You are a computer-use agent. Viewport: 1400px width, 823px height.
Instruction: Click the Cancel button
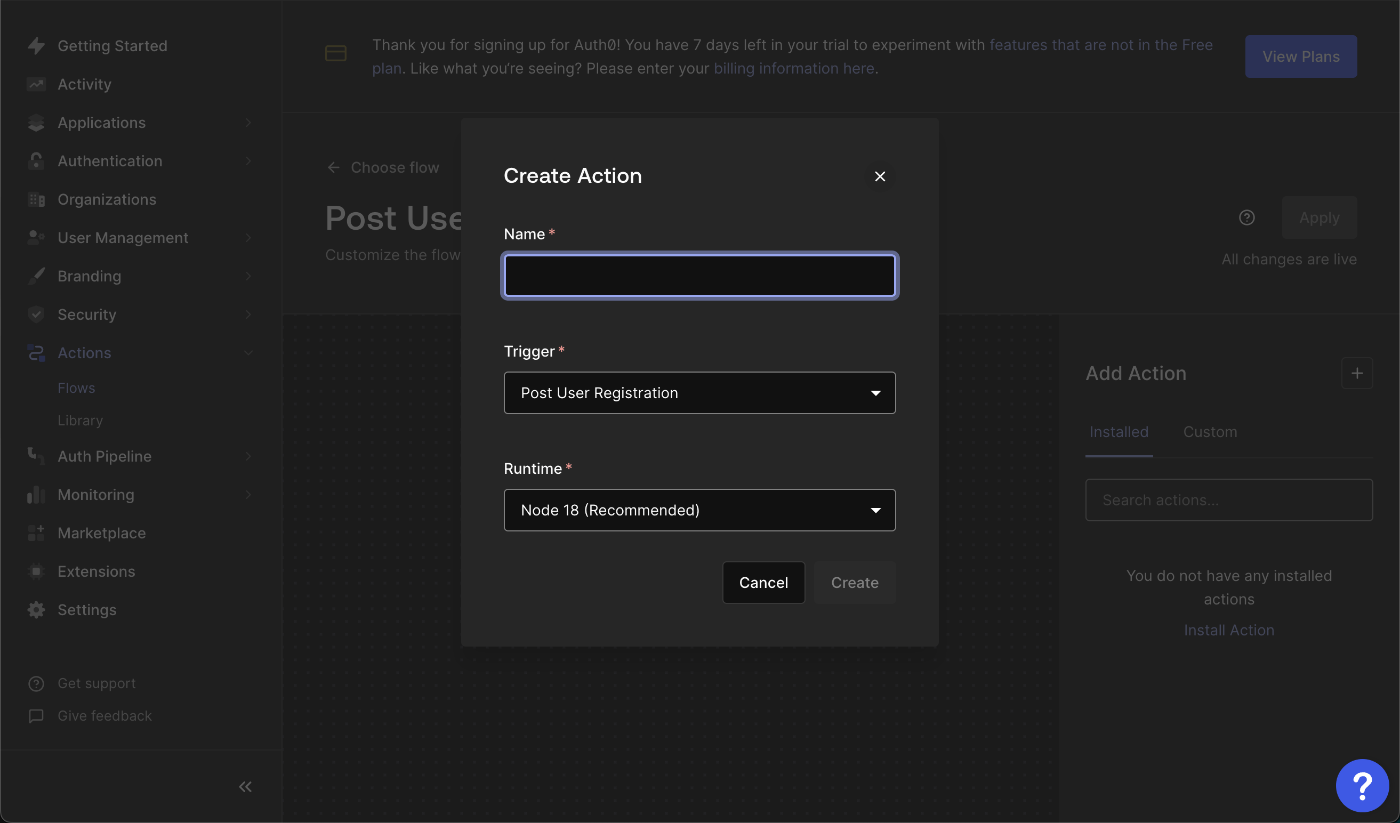coord(764,583)
